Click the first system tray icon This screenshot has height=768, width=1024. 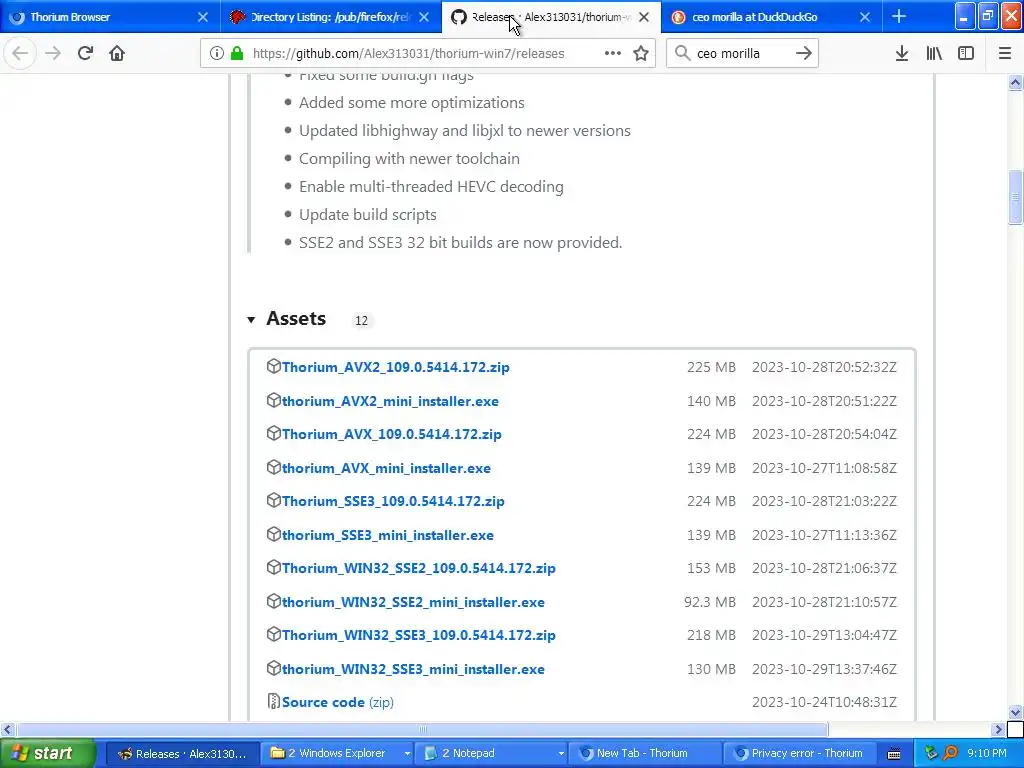(931, 754)
